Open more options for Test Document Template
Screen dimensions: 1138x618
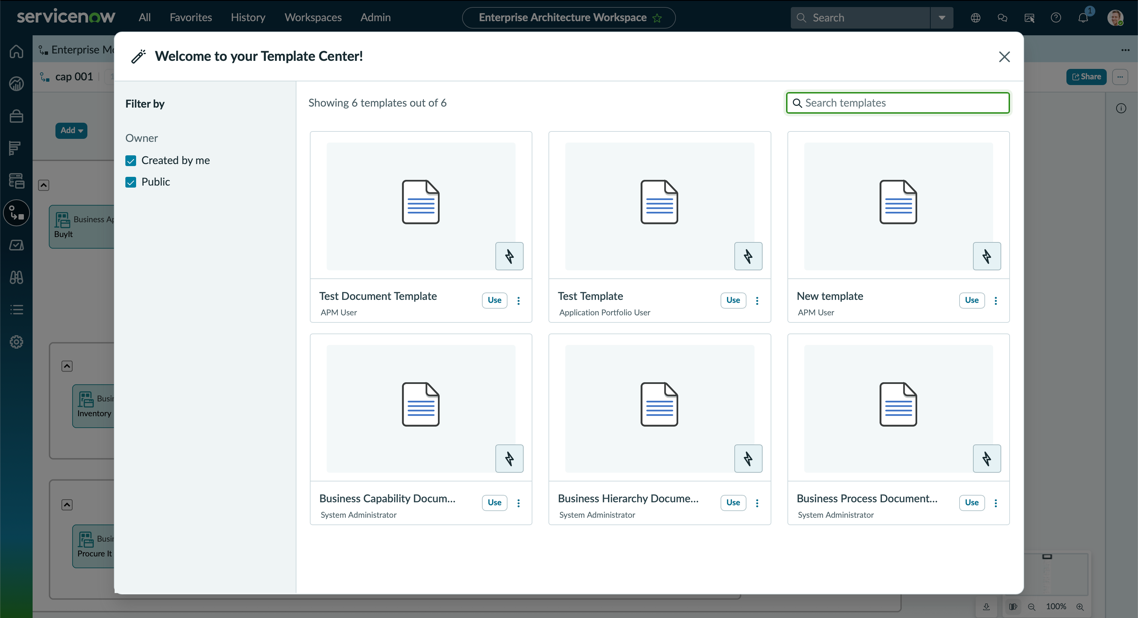(x=518, y=300)
